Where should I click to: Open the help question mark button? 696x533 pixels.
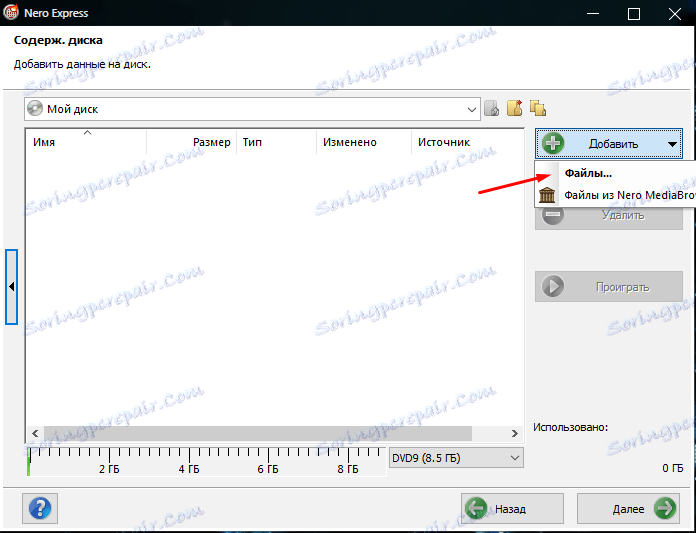[x=40, y=508]
